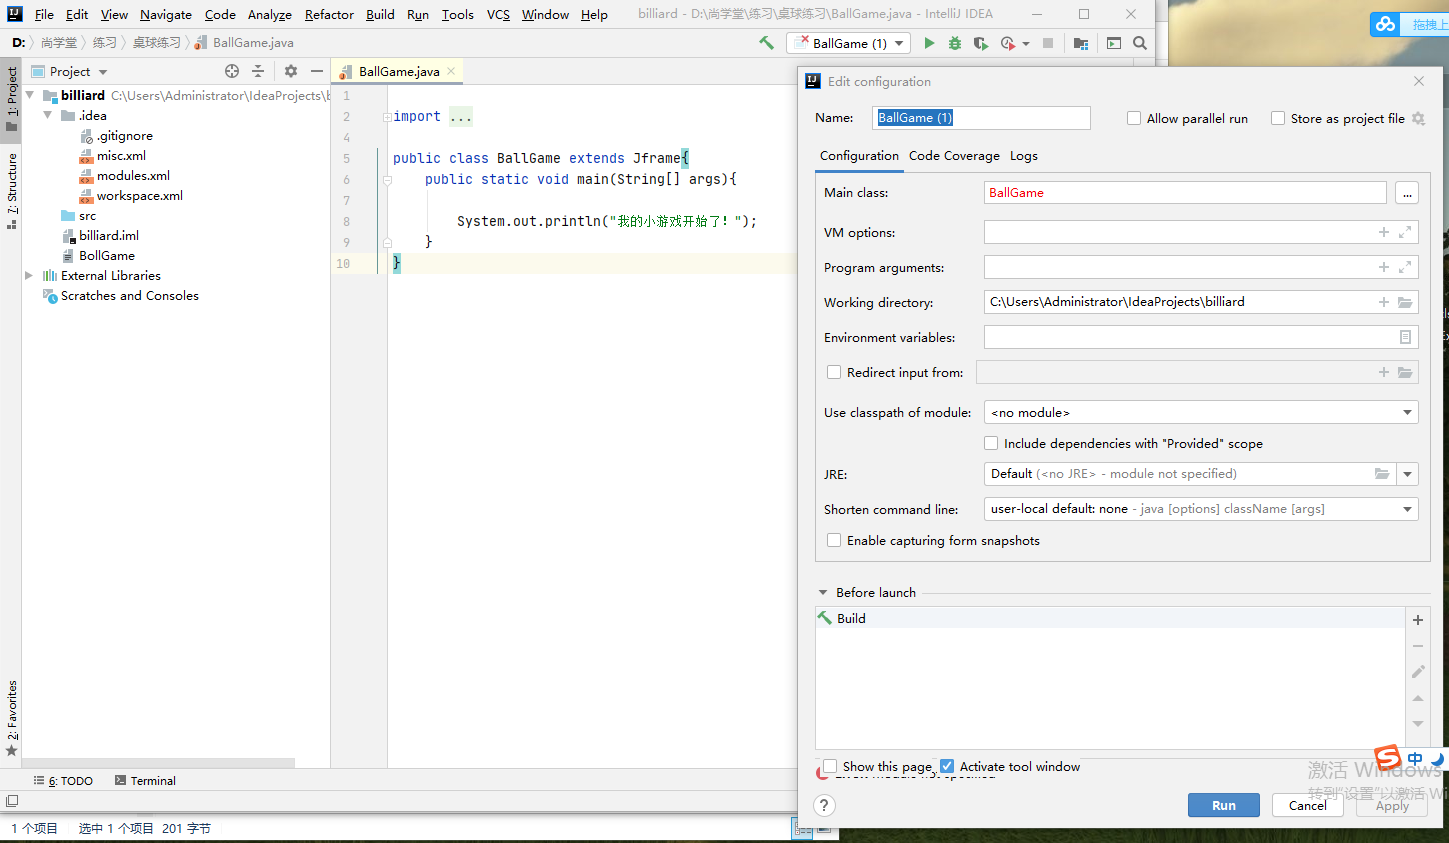Hide the Project panel with minus icon
The image size is (1449, 843).
(317, 71)
